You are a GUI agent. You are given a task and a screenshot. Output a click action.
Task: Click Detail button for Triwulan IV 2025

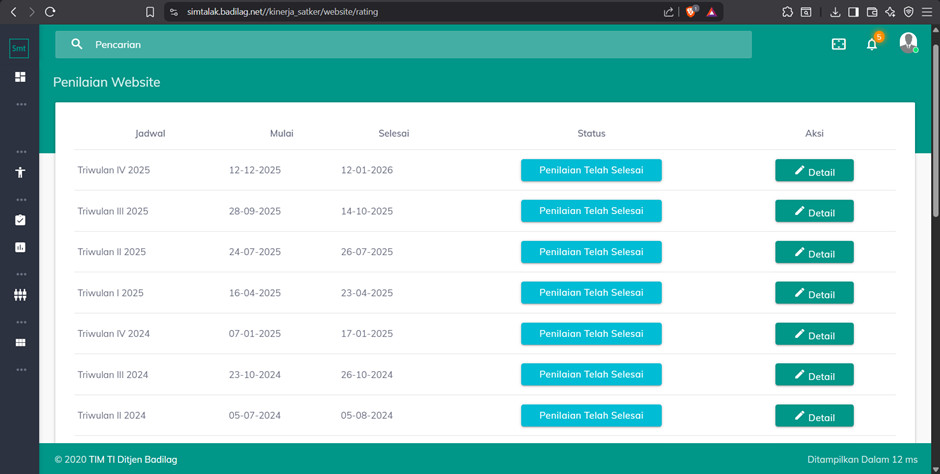tap(814, 171)
